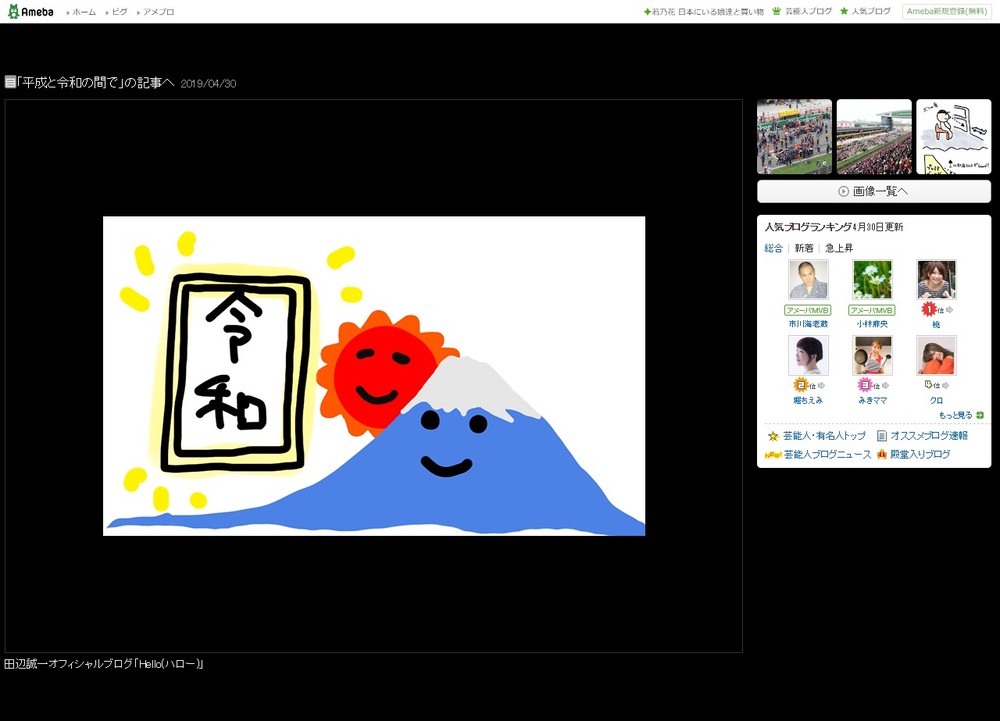Click the Ameba logo icon
Image resolution: width=1000 pixels, height=721 pixels.
[14, 11]
